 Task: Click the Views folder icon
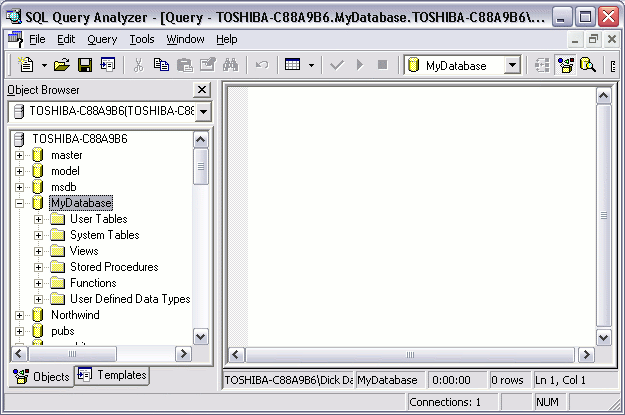coord(58,251)
